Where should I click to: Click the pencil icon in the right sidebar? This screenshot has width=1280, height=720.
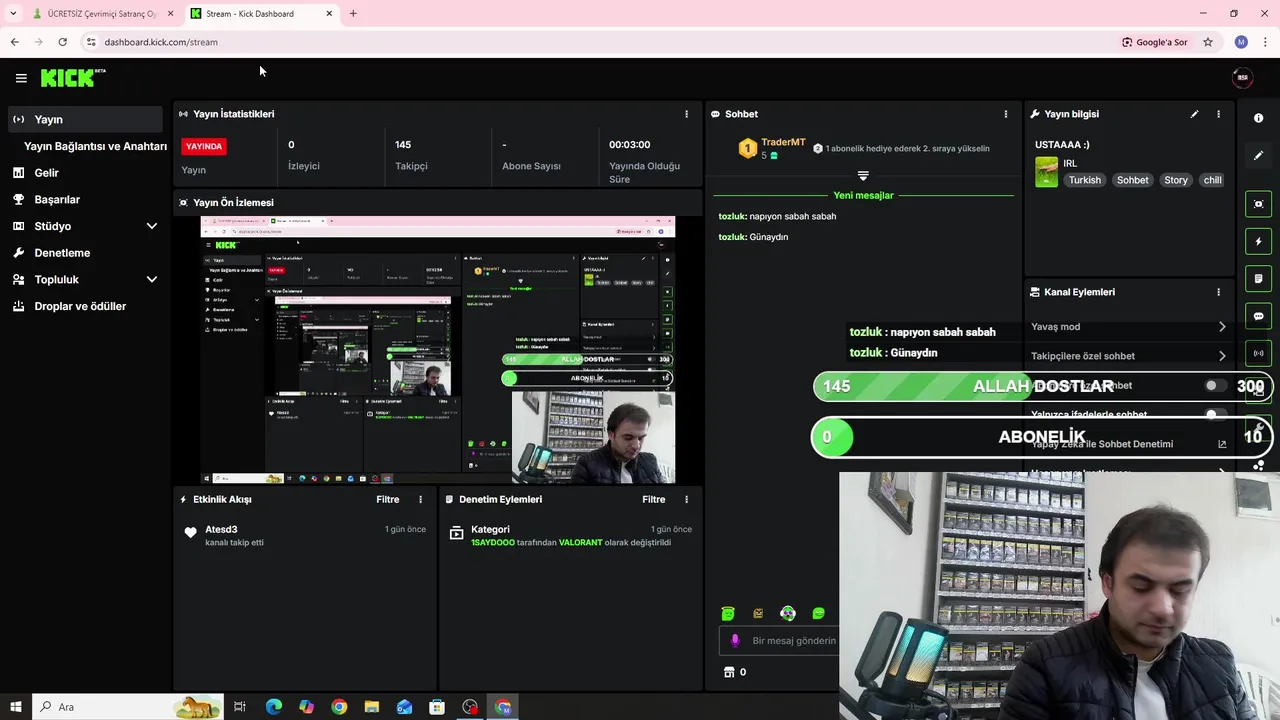coord(1258,155)
